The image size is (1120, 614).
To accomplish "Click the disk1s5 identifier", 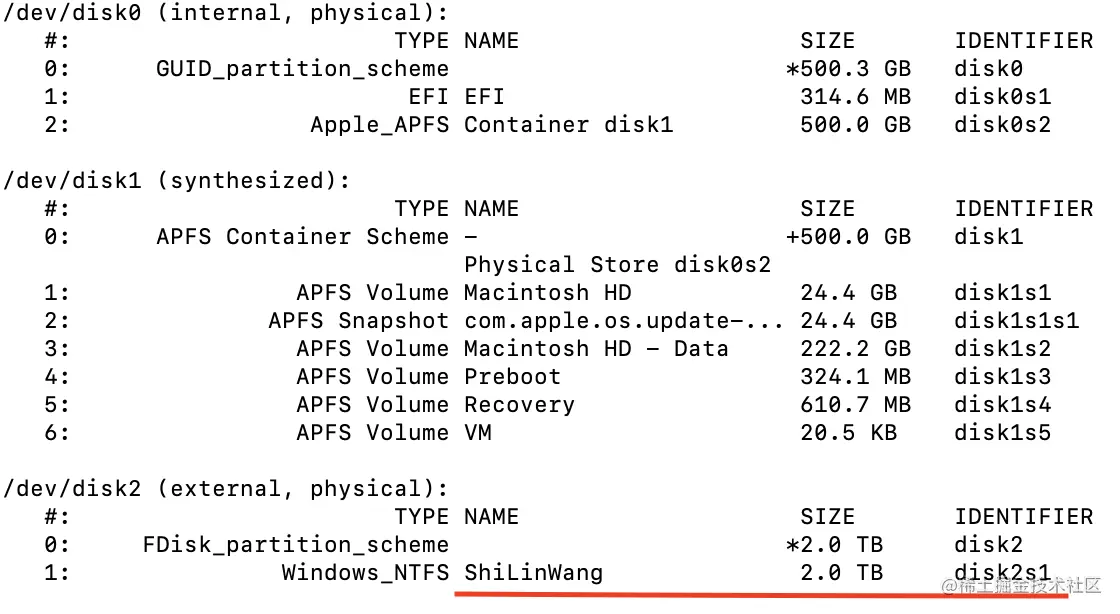I will pyautogui.click(x=1002, y=433).
